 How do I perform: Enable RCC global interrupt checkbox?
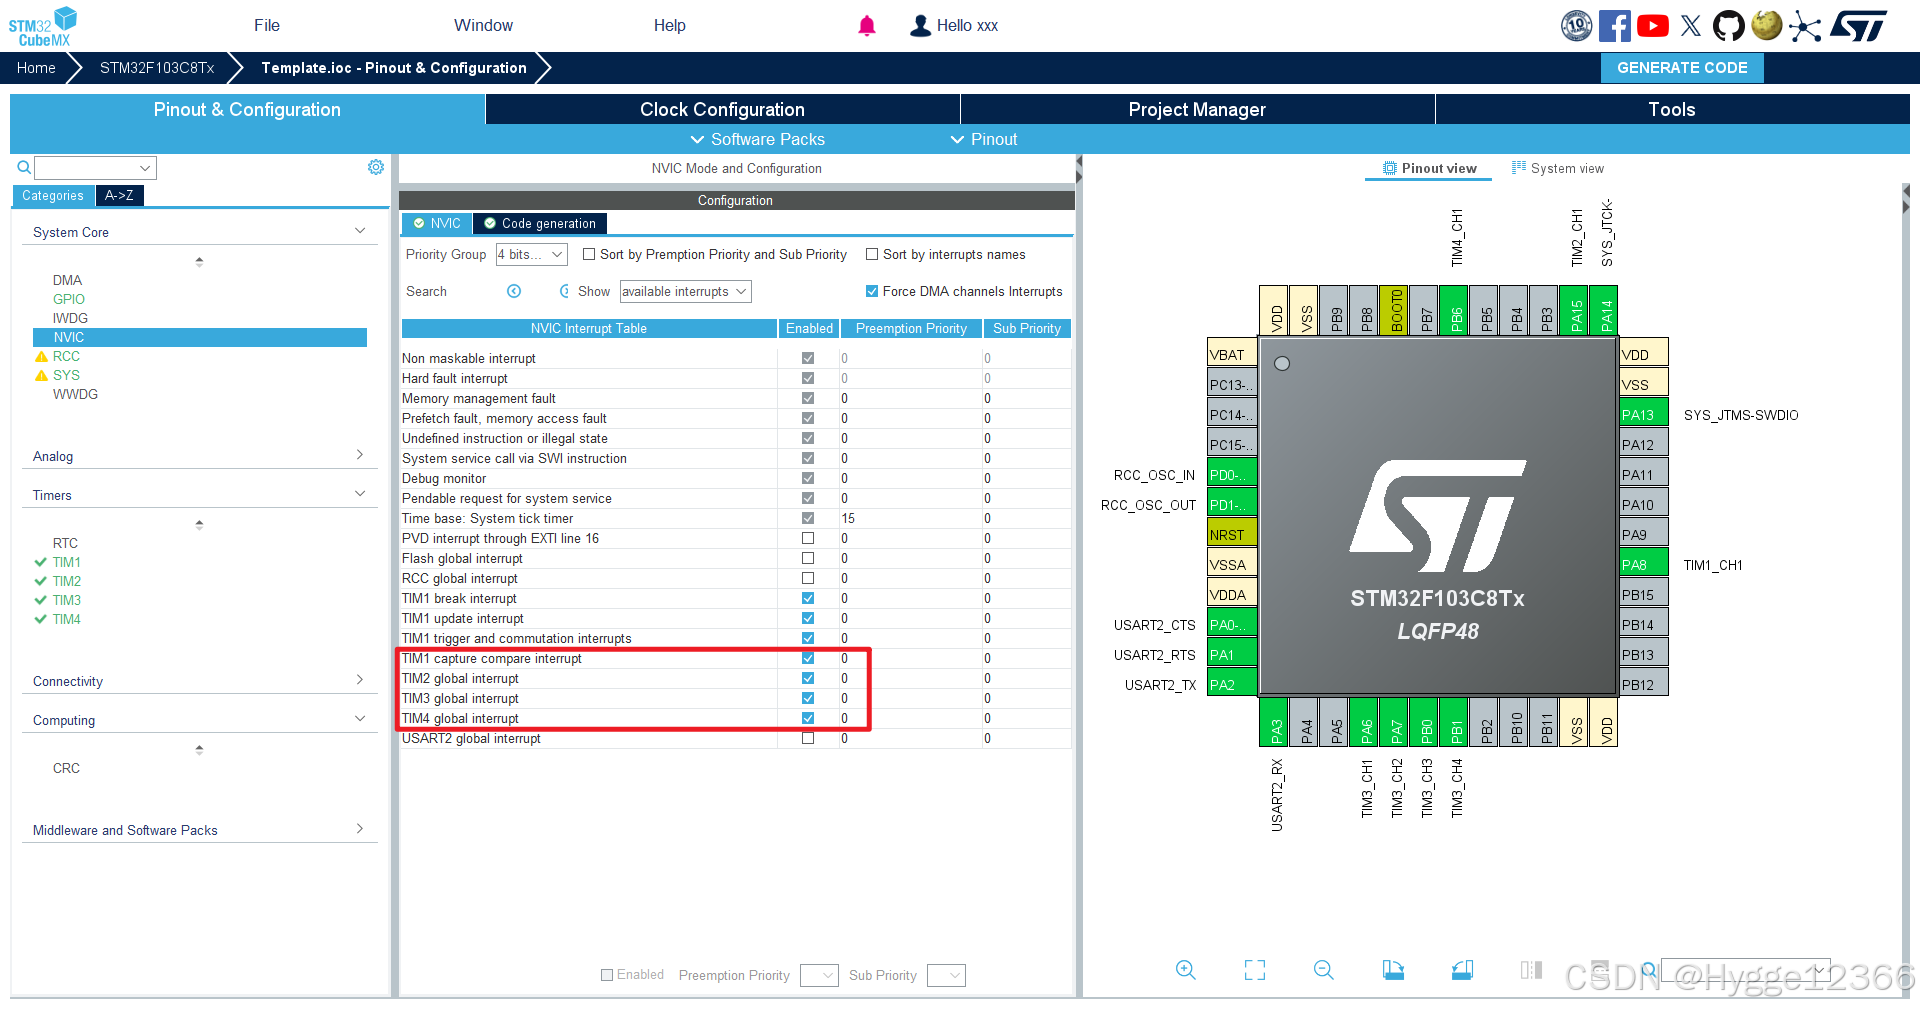808,578
